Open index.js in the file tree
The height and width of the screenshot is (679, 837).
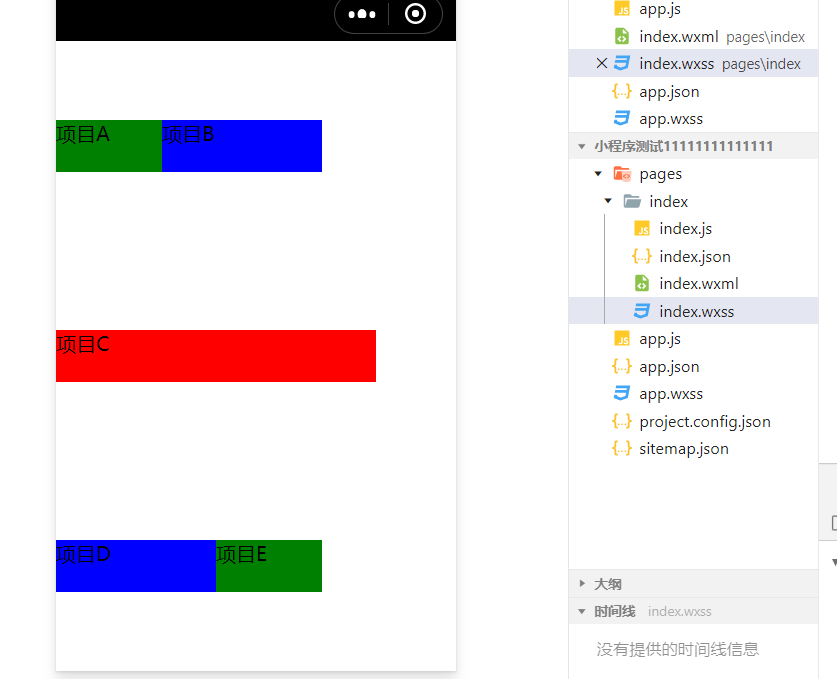[685, 229]
